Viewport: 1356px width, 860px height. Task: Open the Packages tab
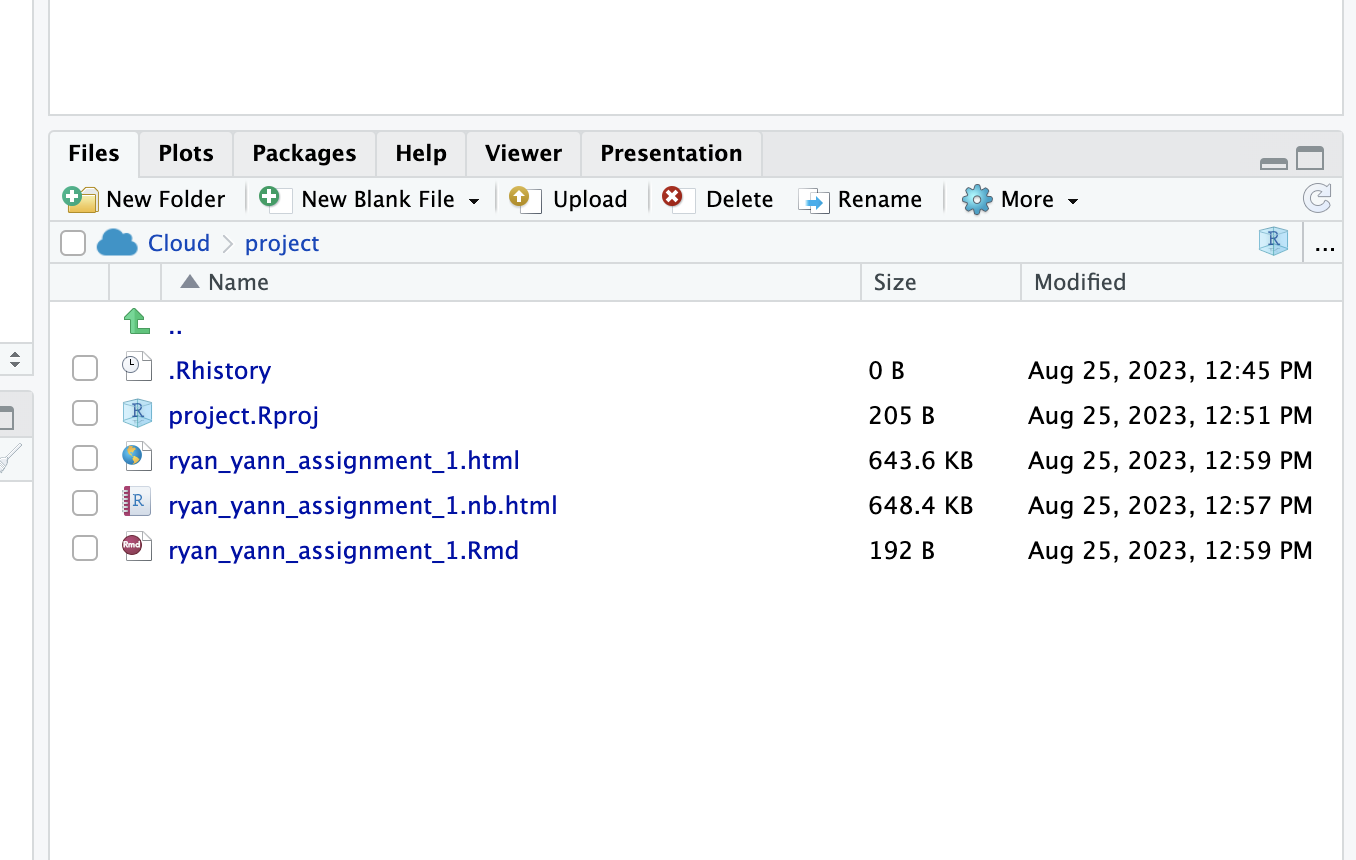(304, 153)
